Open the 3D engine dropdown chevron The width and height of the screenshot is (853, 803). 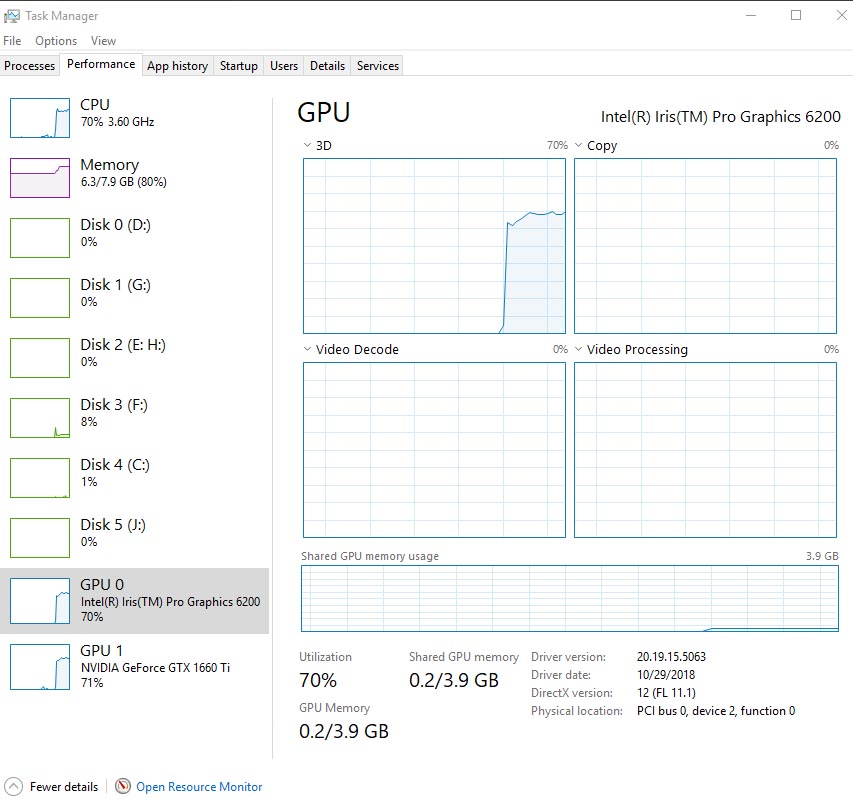point(307,146)
